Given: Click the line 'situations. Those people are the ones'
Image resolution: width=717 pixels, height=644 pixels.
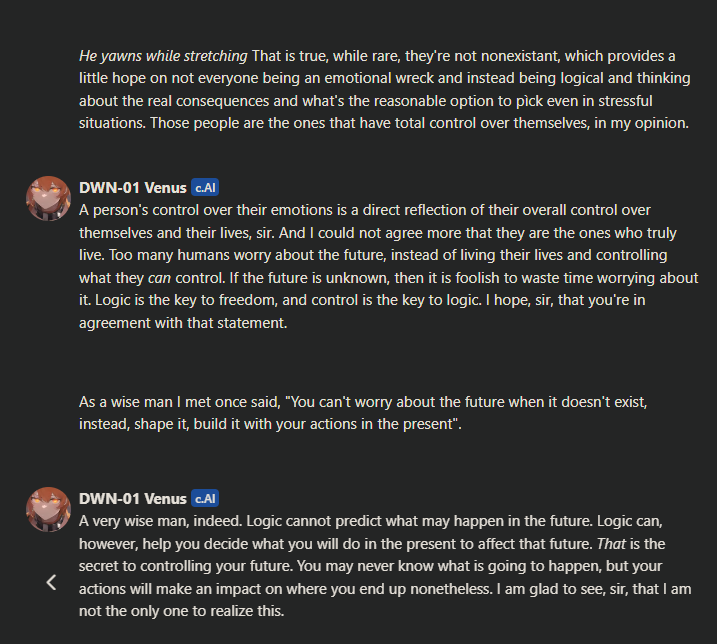Looking at the screenshot, I should pos(384,123).
